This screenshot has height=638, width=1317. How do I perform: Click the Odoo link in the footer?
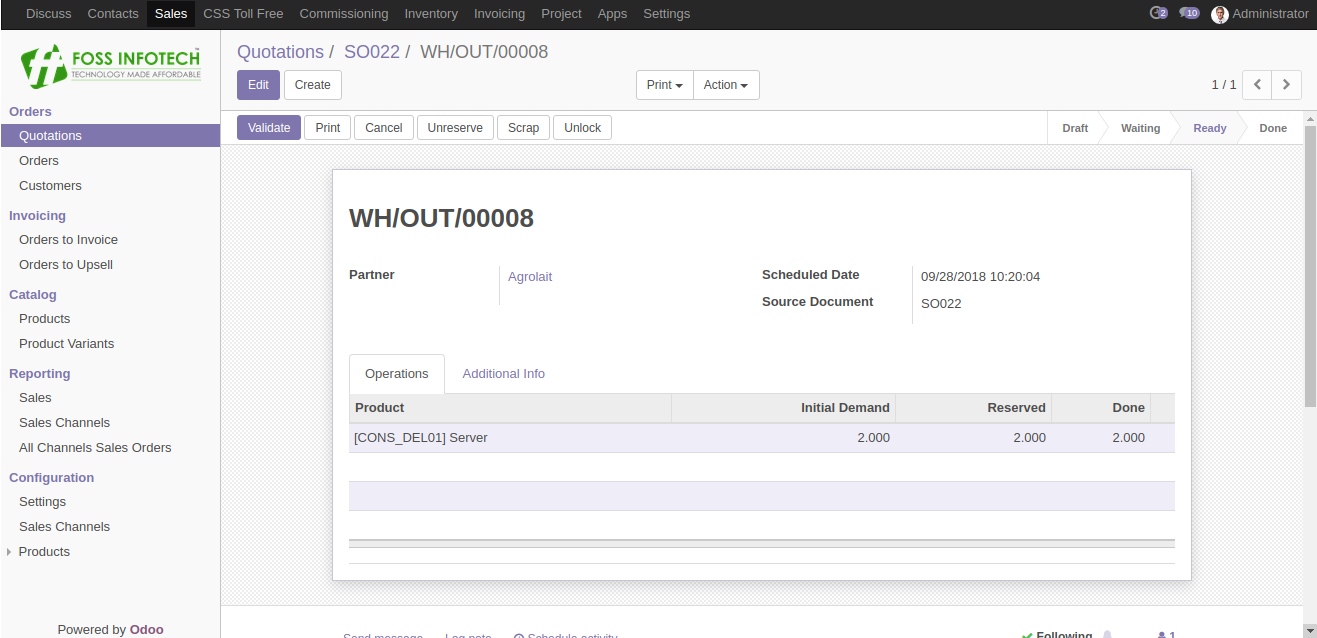coord(147,630)
